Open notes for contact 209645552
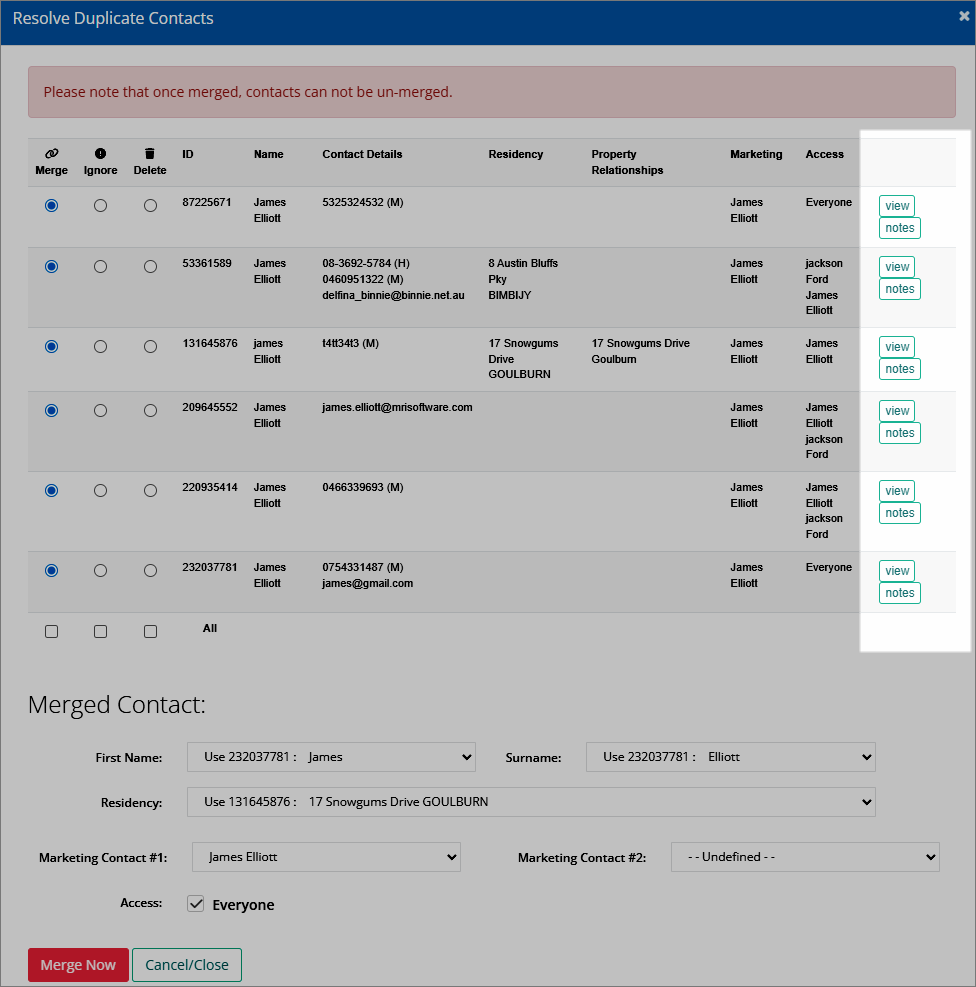 [x=900, y=433]
